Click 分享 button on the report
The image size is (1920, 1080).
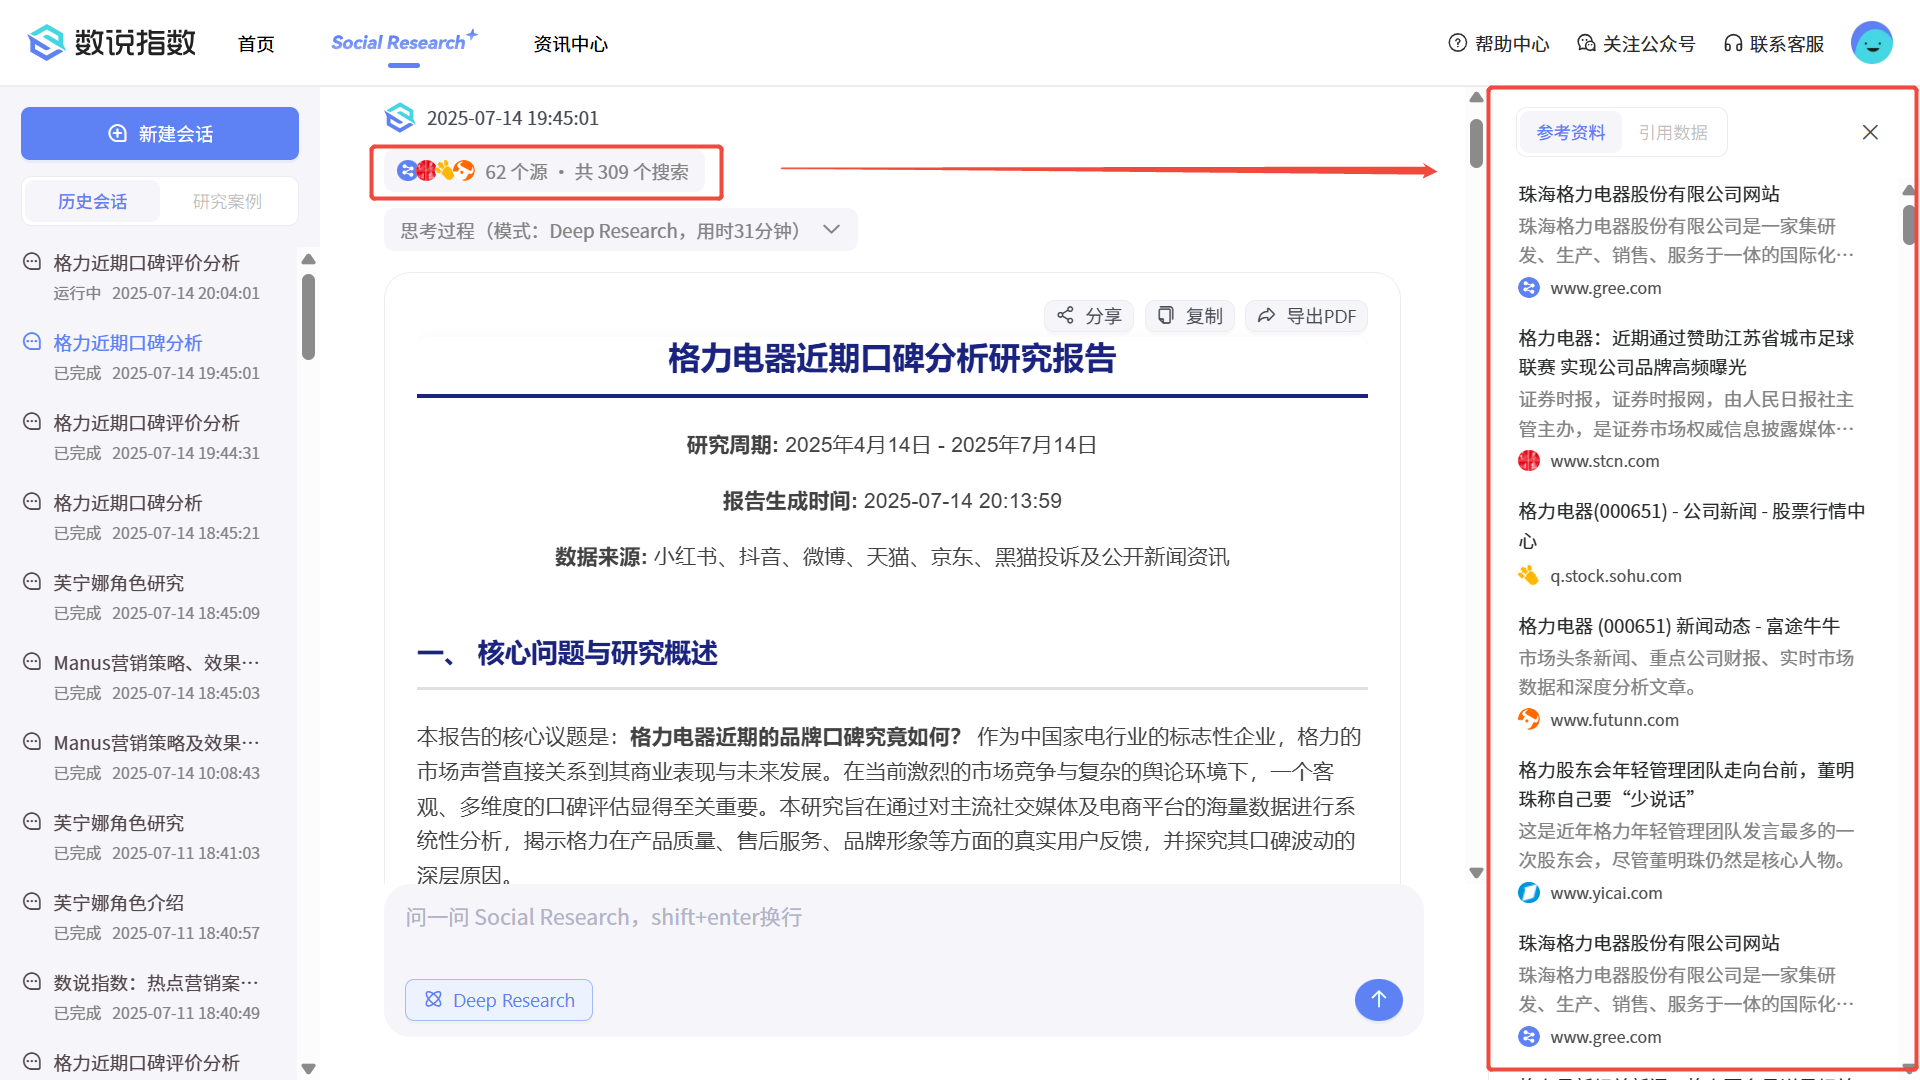click(1089, 316)
